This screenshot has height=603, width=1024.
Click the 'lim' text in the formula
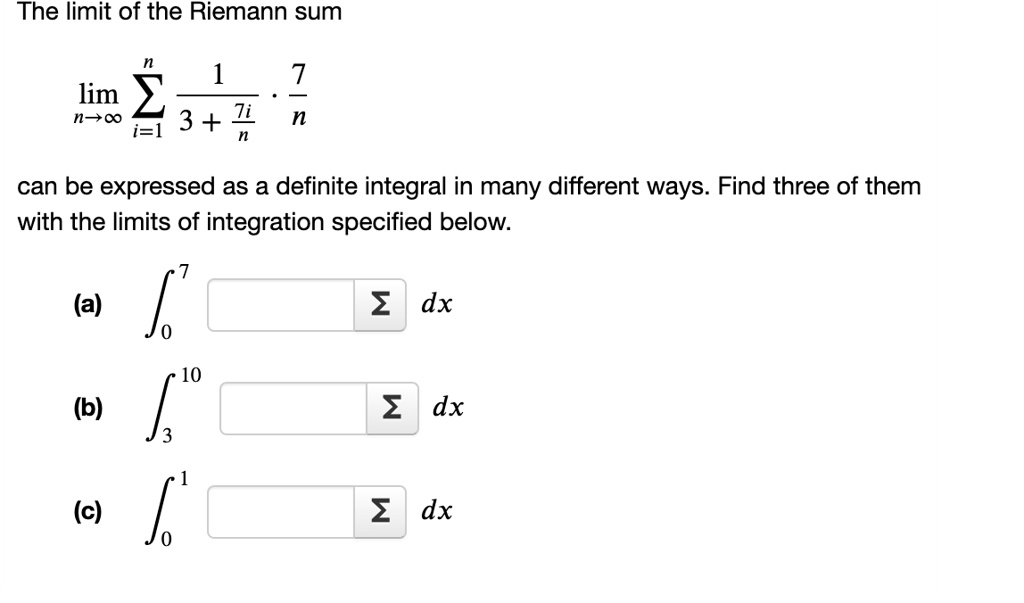pos(99,94)
